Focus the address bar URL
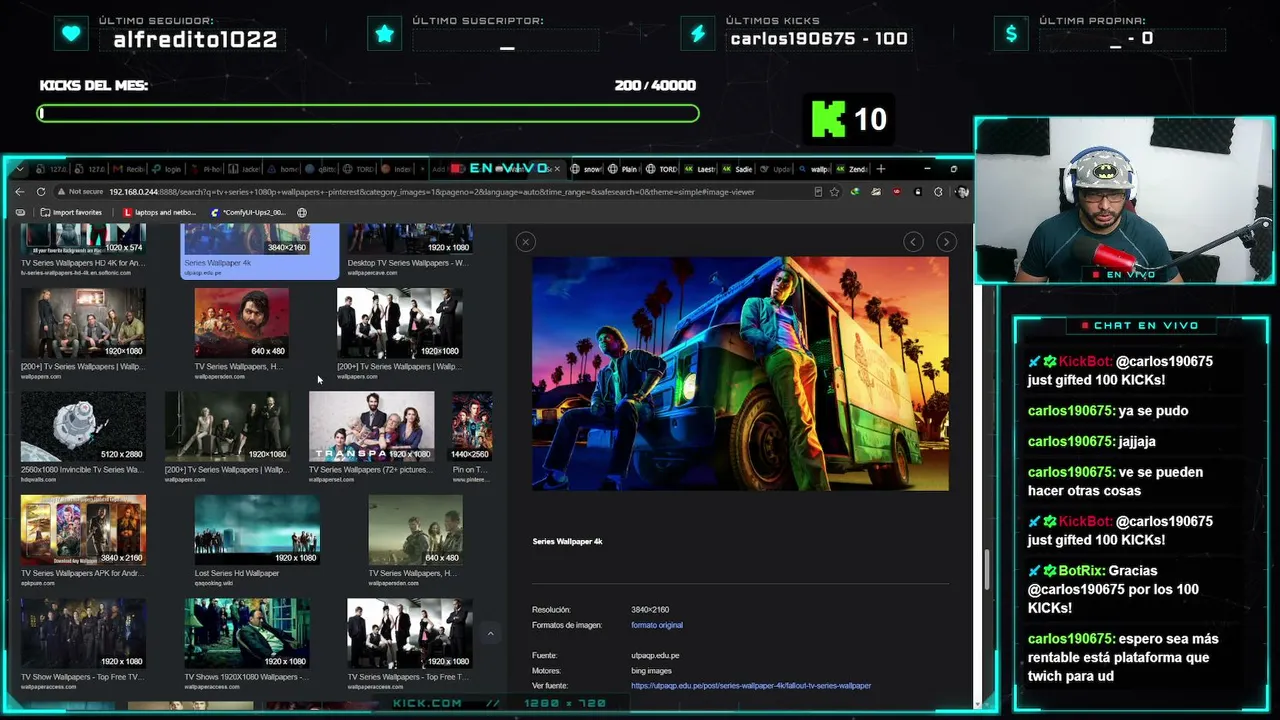Screen dimensions: 1280x720 (432, 192)
